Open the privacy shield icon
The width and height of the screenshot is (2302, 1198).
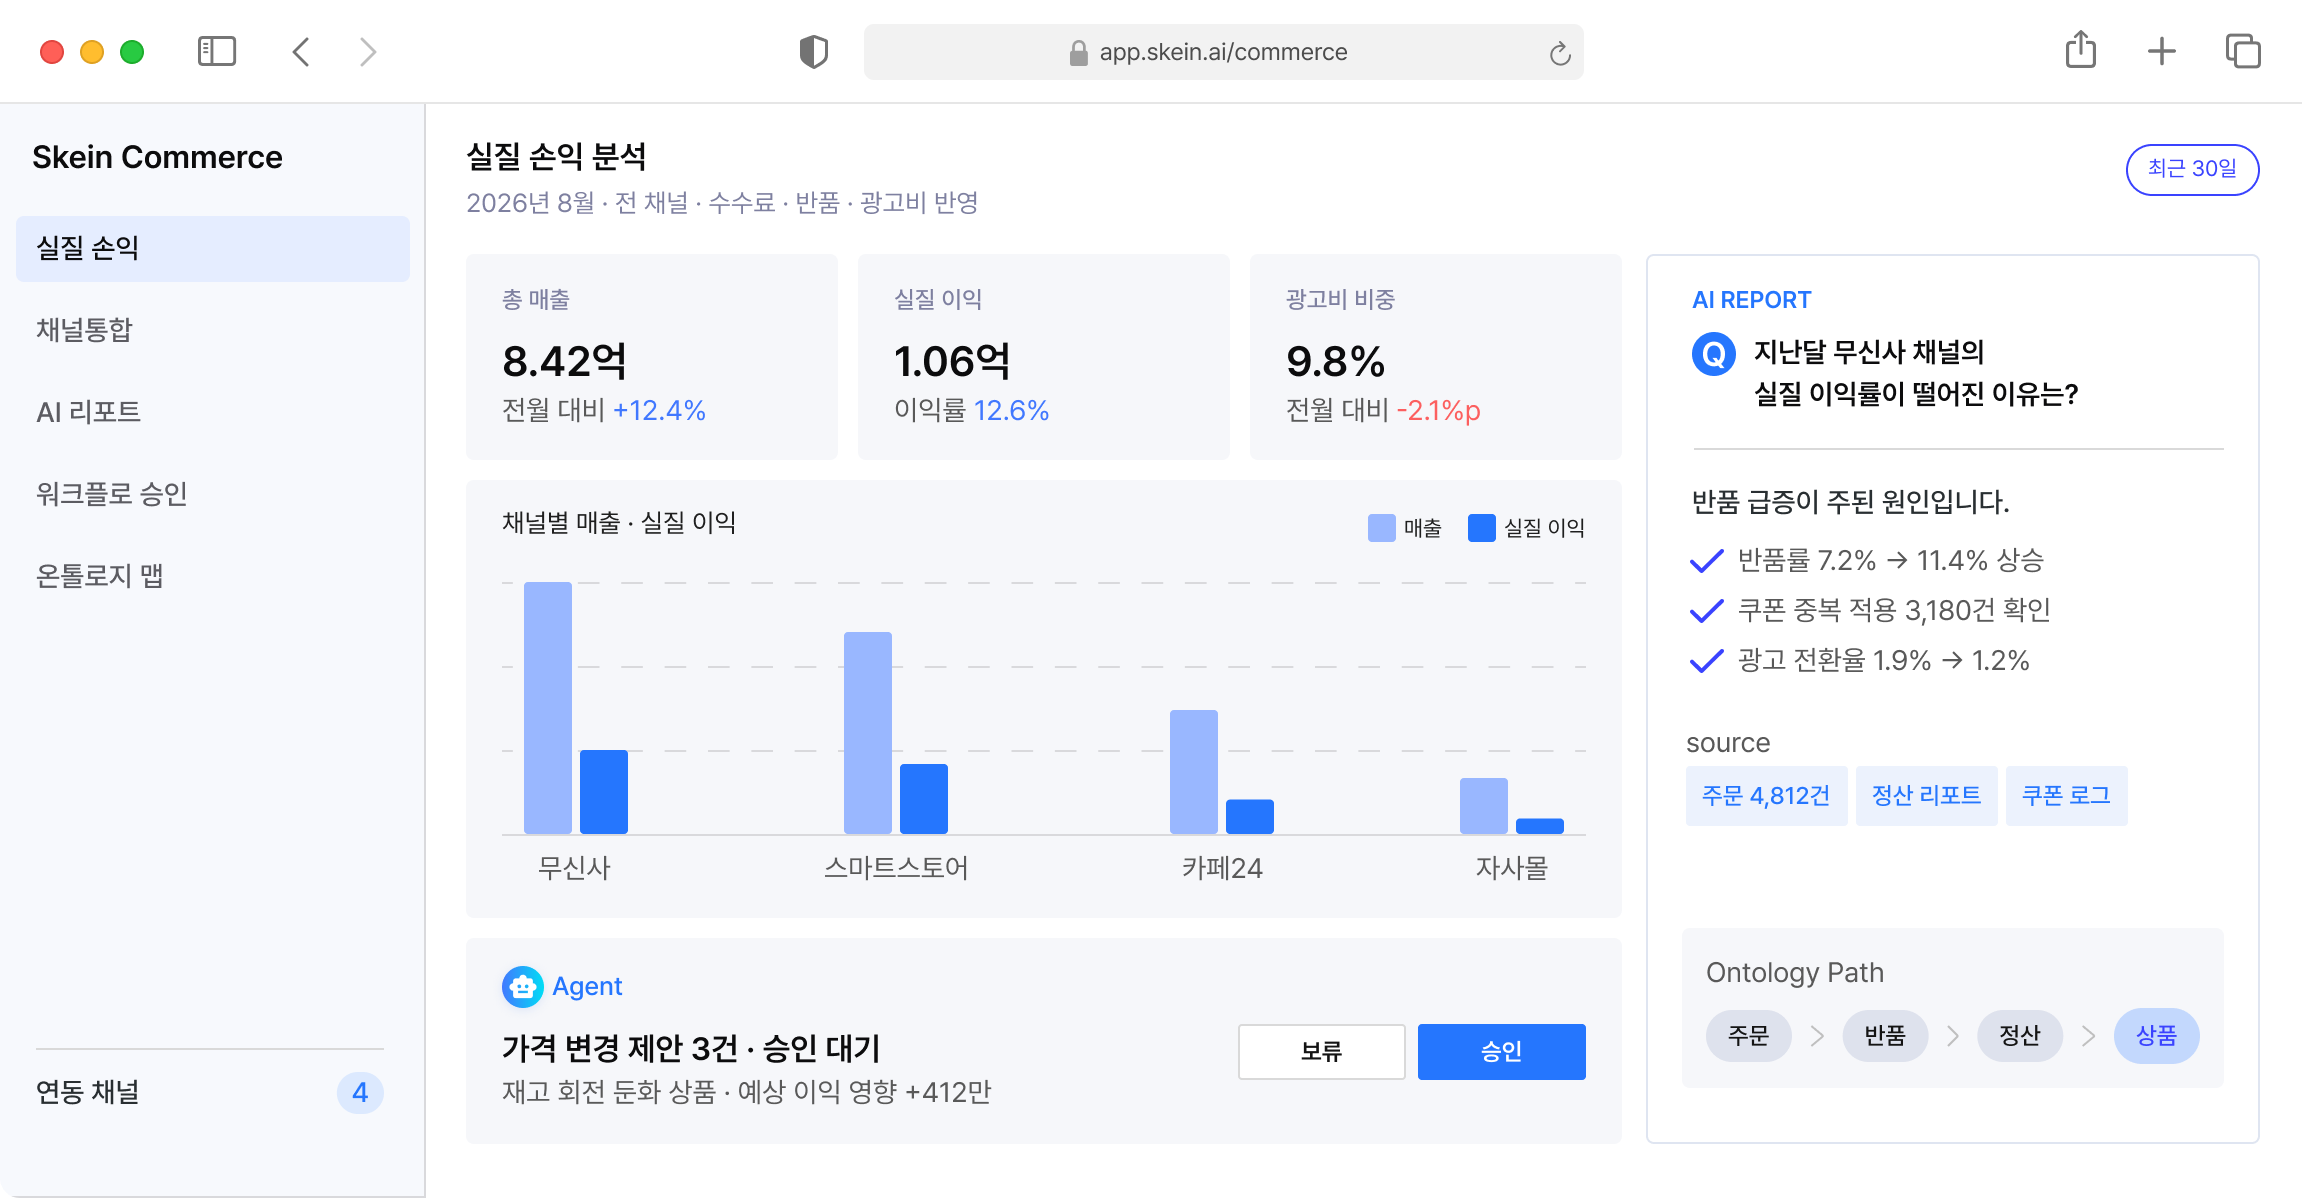tap(814, 51)
